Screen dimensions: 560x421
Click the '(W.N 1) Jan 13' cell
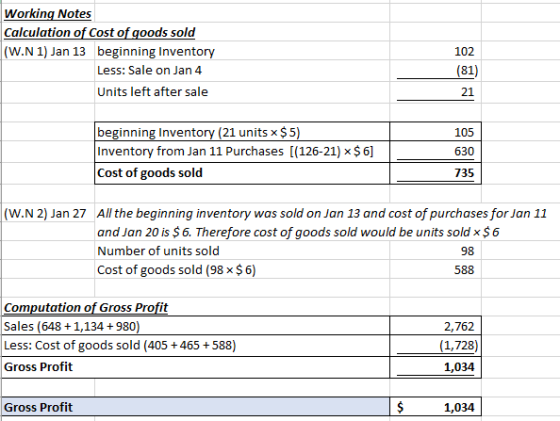pyautogui.click(x=45, y=51)
